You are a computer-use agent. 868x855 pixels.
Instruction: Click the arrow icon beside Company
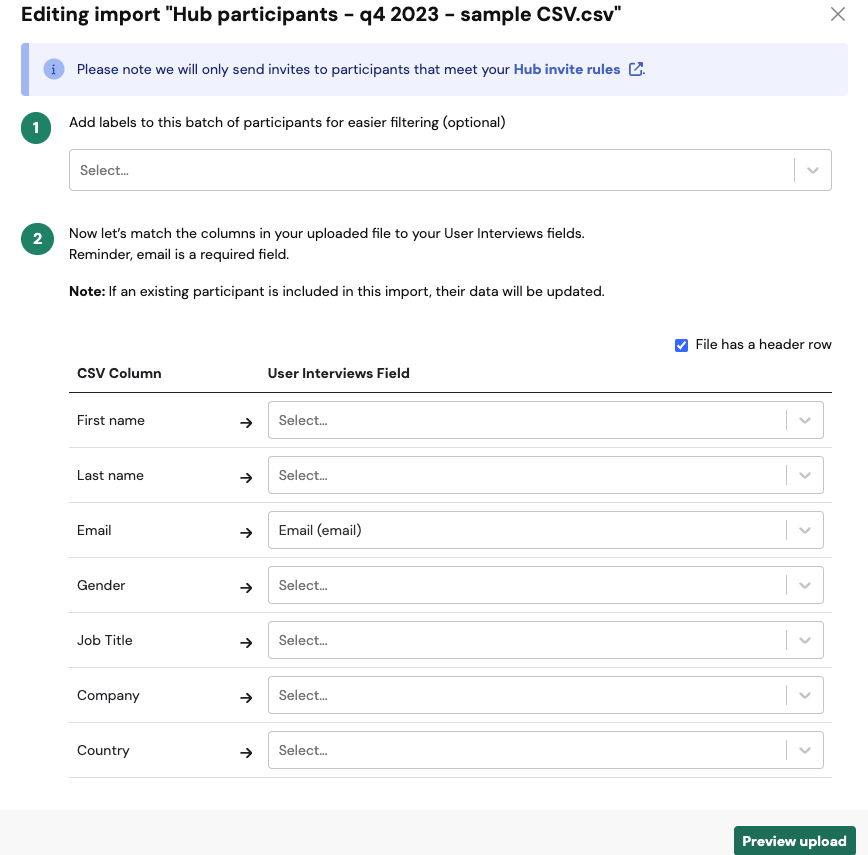[x=246, y=697]
